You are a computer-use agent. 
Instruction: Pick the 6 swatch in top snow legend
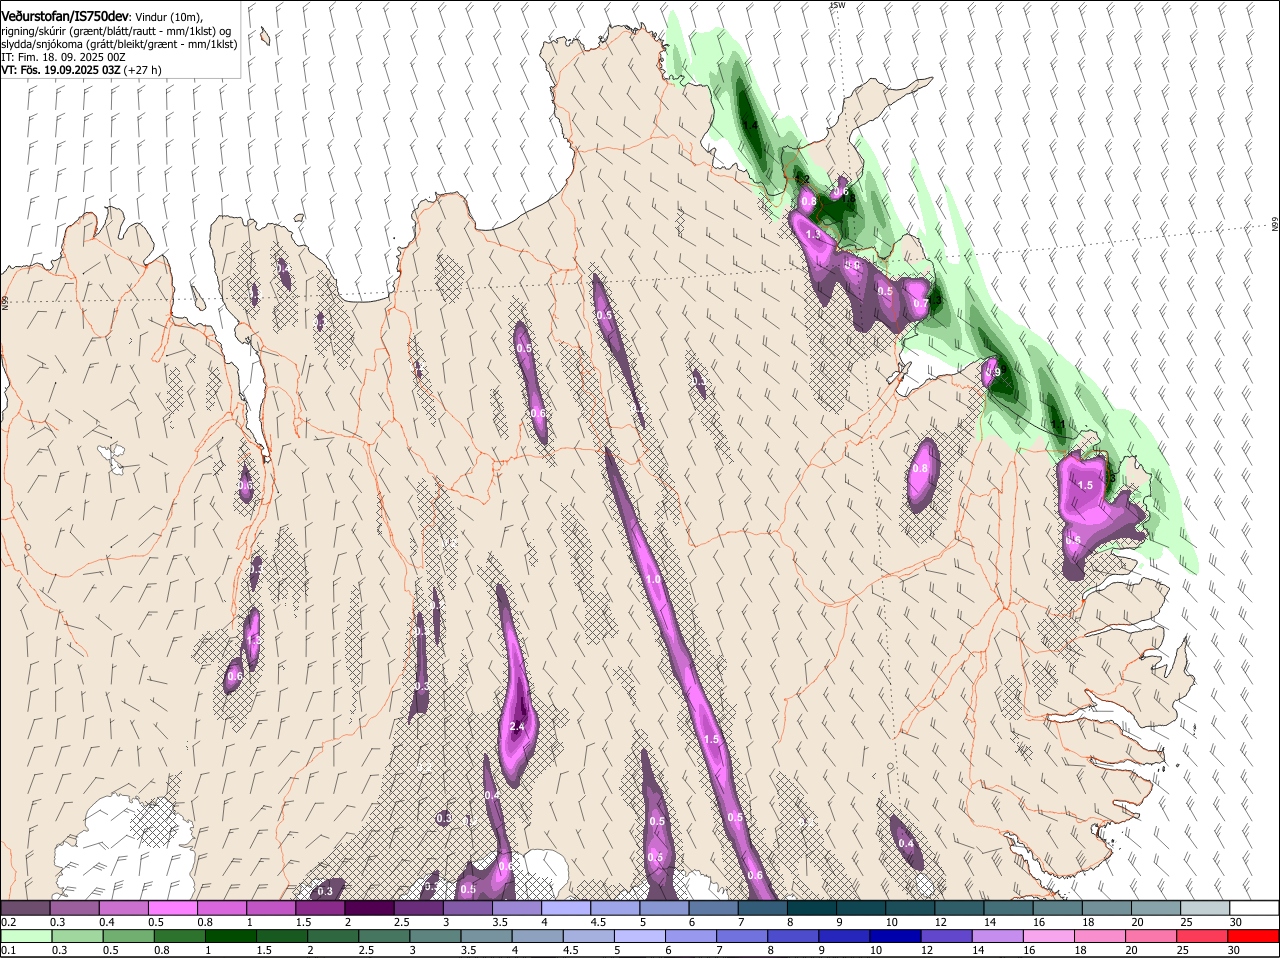712,908
